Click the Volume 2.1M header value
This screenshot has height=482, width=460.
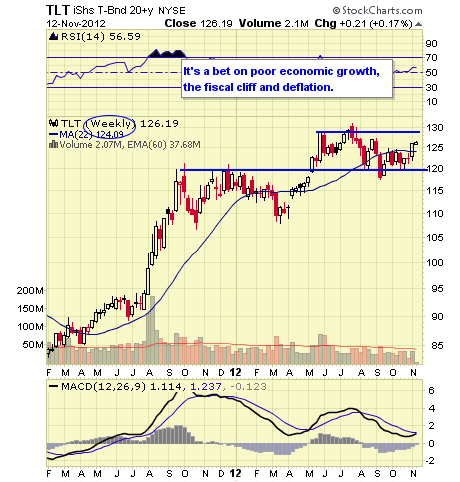click(x=273, y=23)
